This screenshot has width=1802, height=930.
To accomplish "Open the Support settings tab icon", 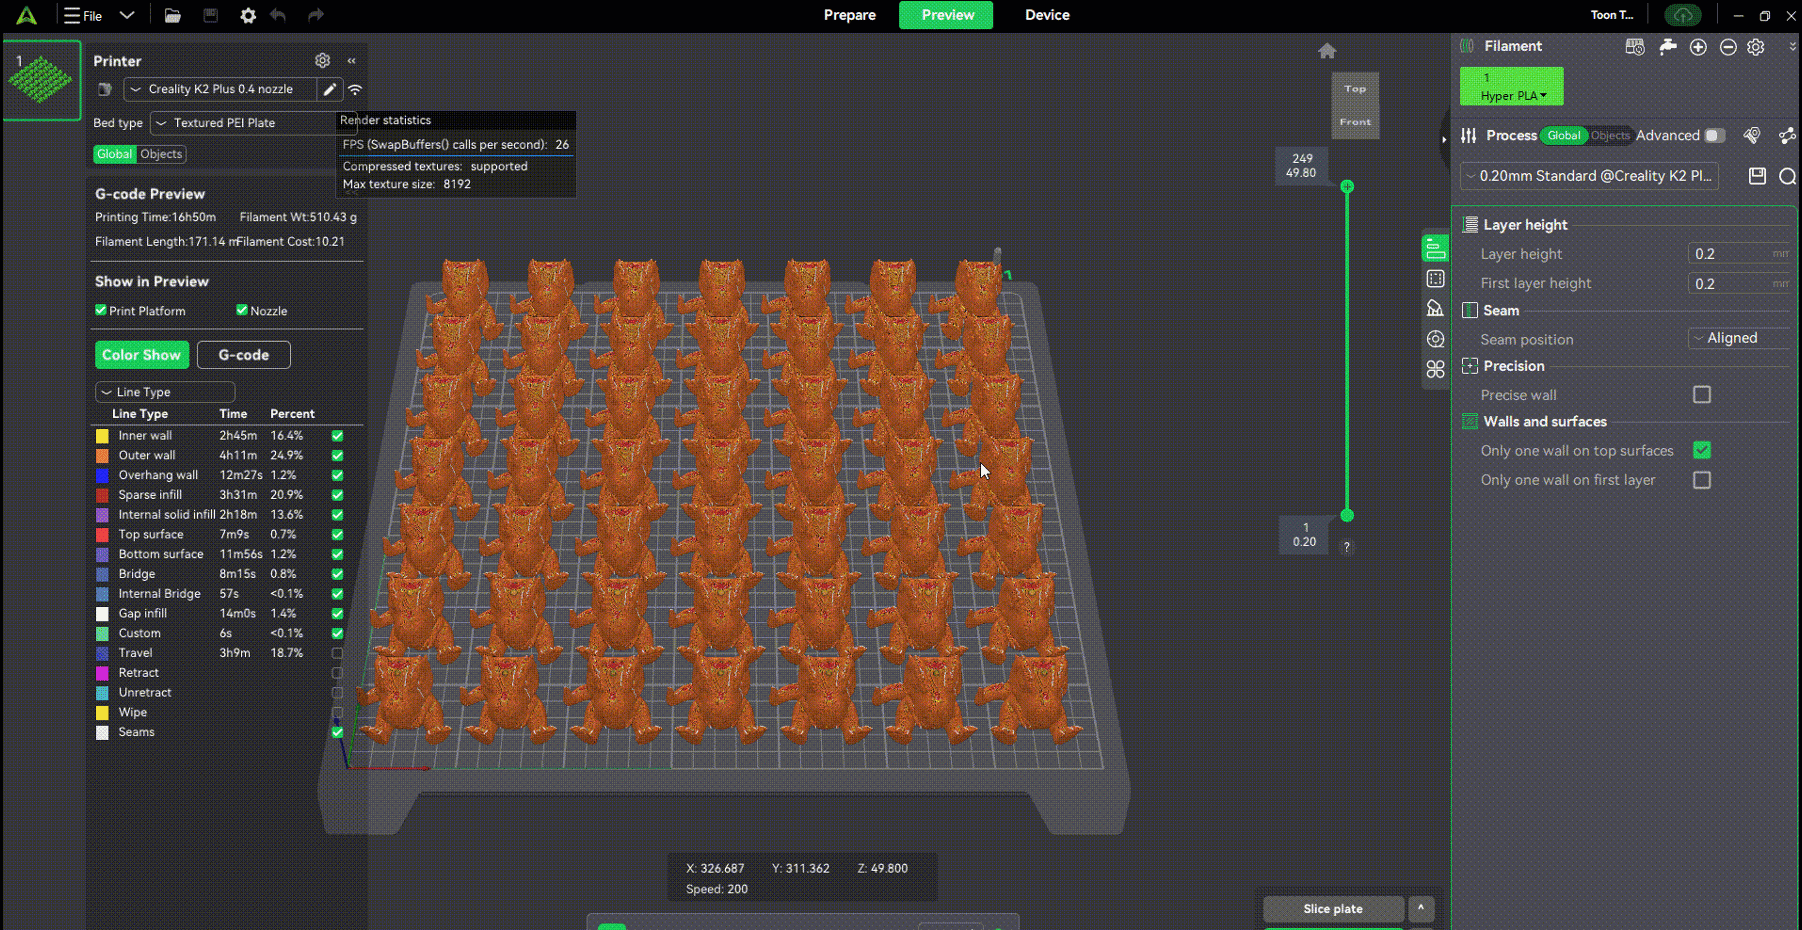I will pos(1435,309).
